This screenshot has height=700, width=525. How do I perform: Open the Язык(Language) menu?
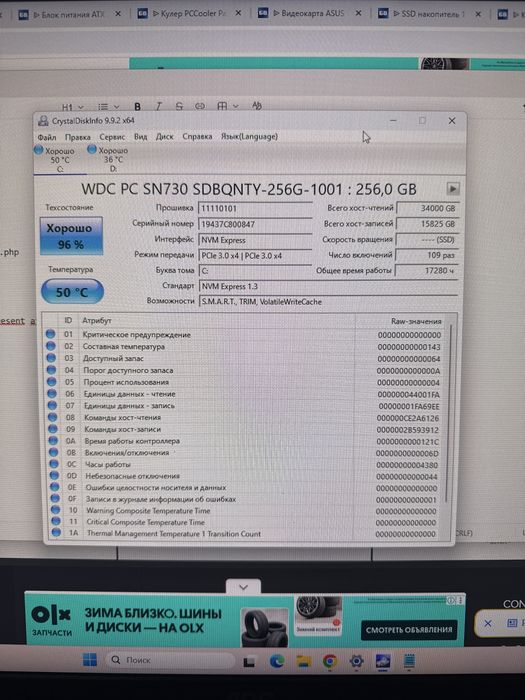click(249, 137)
